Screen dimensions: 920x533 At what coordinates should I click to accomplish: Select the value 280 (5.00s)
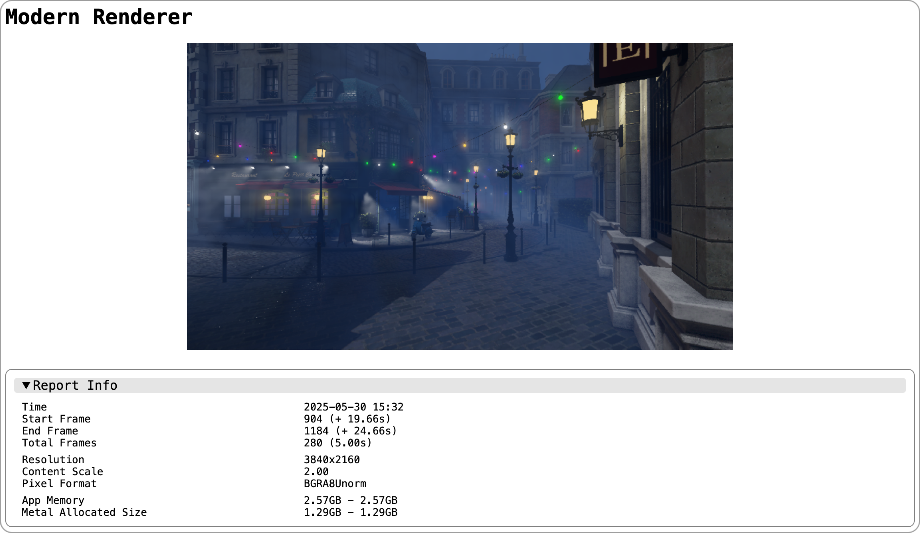(x=337, y=443)
